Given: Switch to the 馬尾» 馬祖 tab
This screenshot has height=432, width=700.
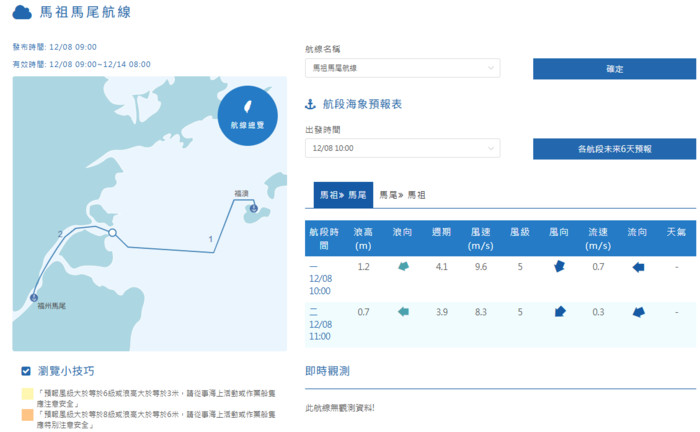Looking at the screenshot, I should [401, 195].
